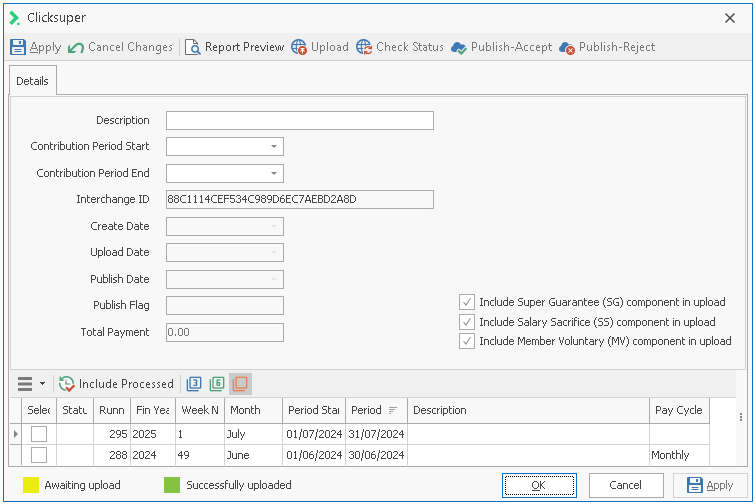Click the Period column header to sort
The width and height of the screenshot is (756, 504).
(366, 410)
